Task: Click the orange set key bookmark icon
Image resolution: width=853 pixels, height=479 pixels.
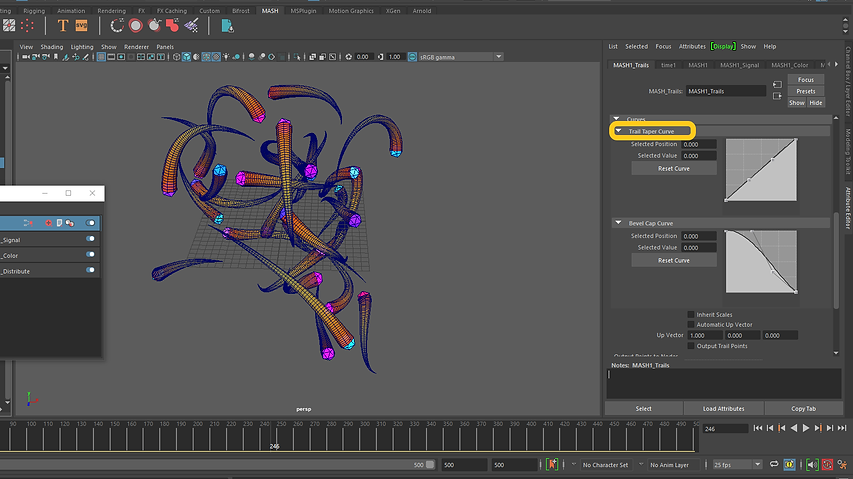Action: pyautogui.click(x=552, y=464)
